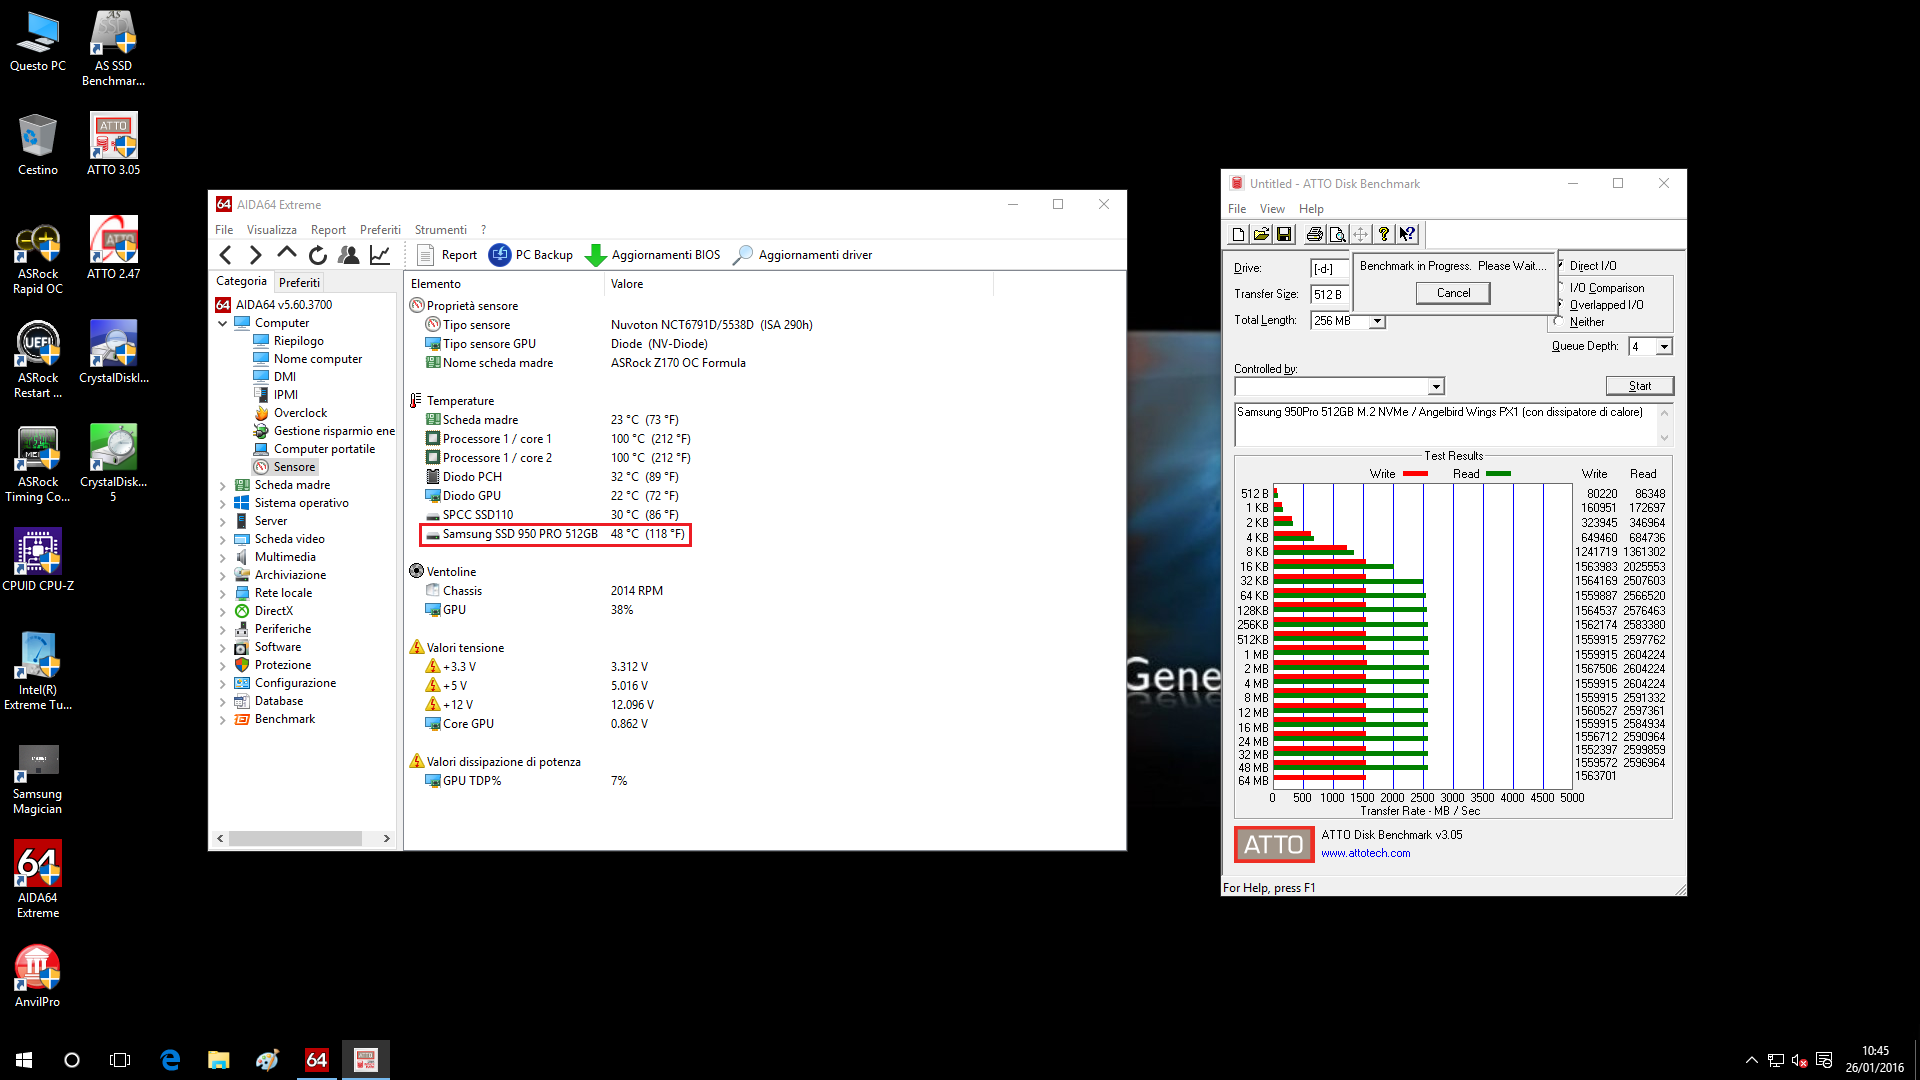The height and width of the screenshot is (1080, 1920).
Task: Open ASRock Rapid OC desktop shortcut
Action: (38, 260)
